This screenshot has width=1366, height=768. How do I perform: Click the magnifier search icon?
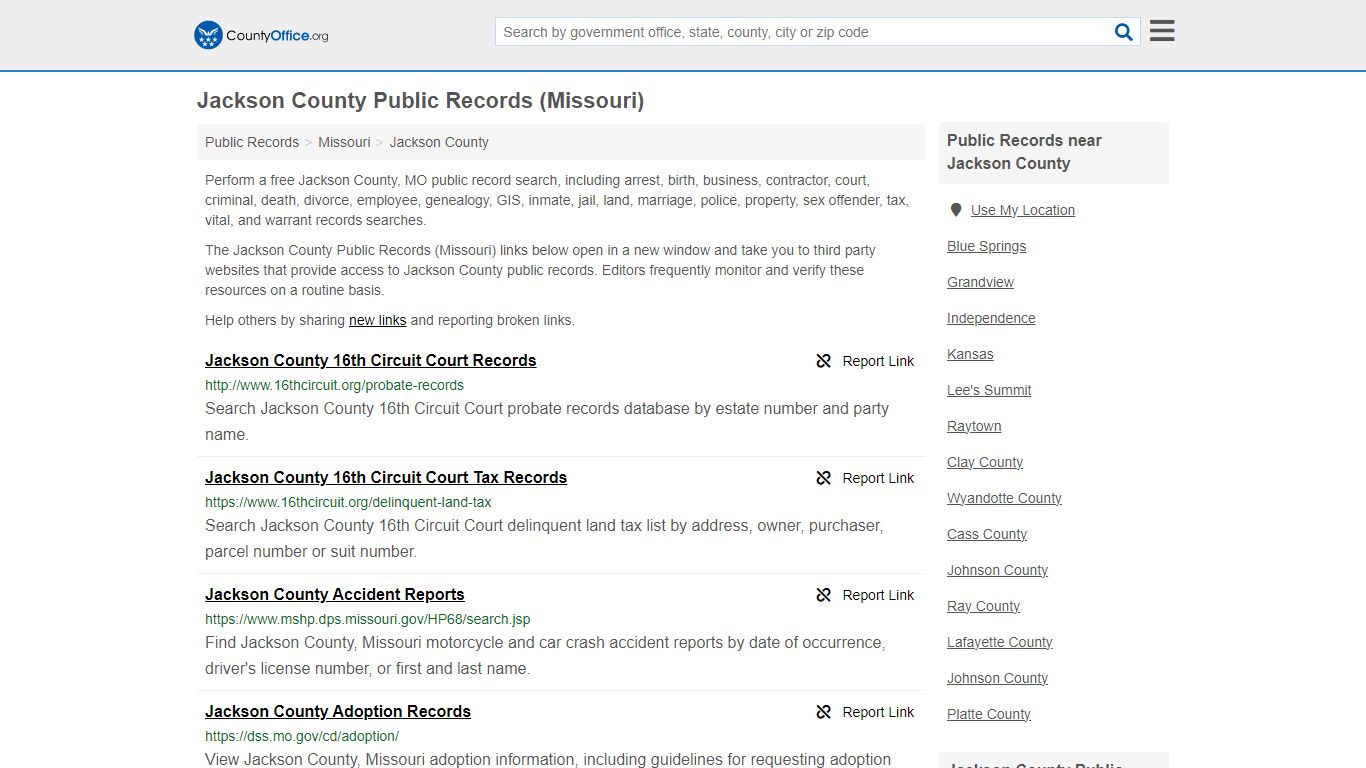point(1124,32)
